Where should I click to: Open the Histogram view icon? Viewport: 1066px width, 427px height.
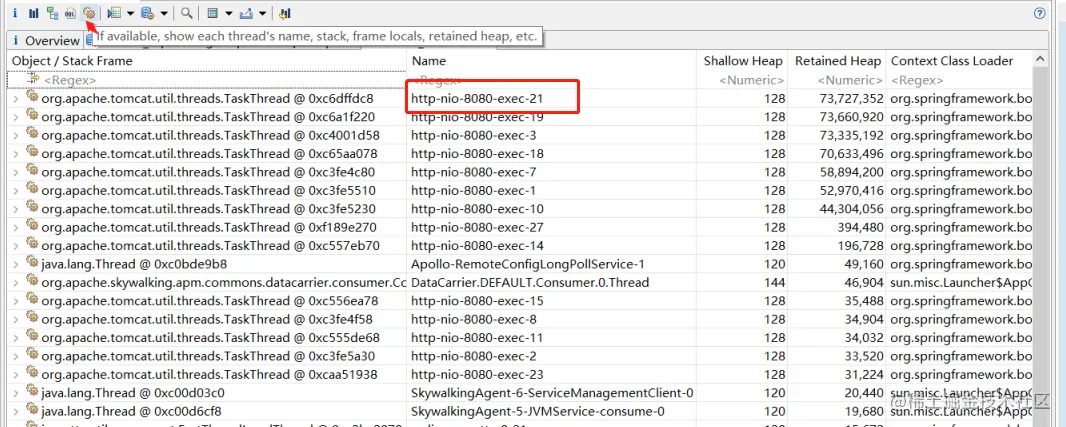click(33, 13)
